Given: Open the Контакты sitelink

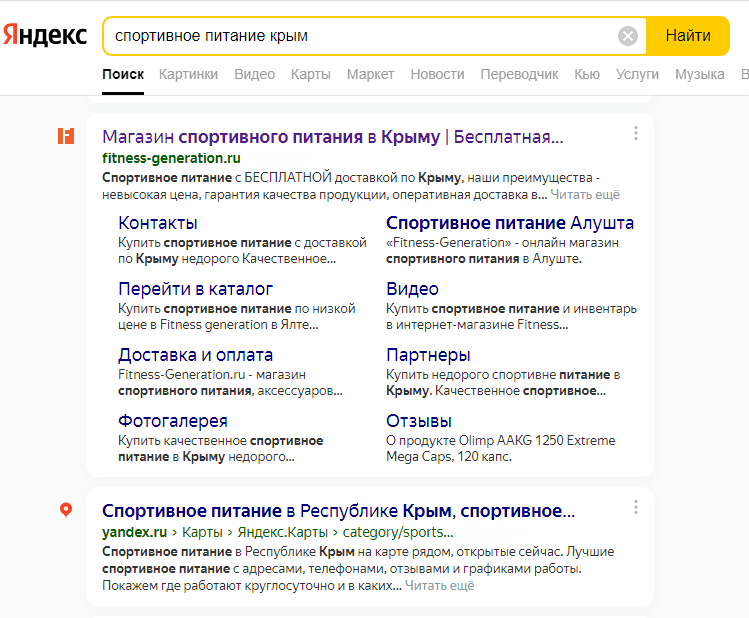Looking at the screenshot, I should 158,223.
